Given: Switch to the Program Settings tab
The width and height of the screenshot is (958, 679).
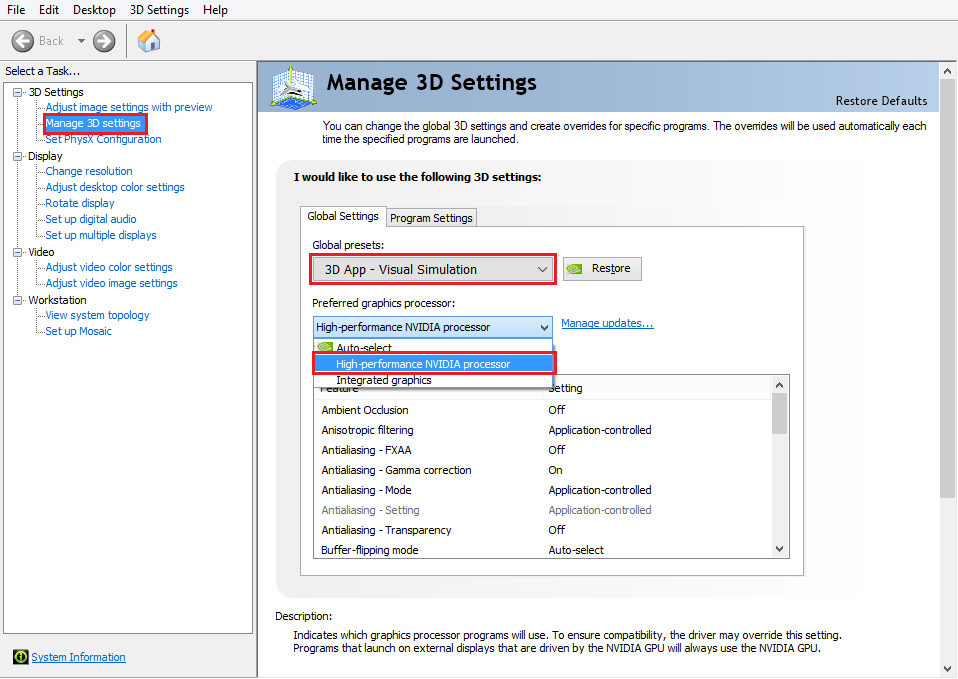Looking at the screenshot, I should coord(431,218).
